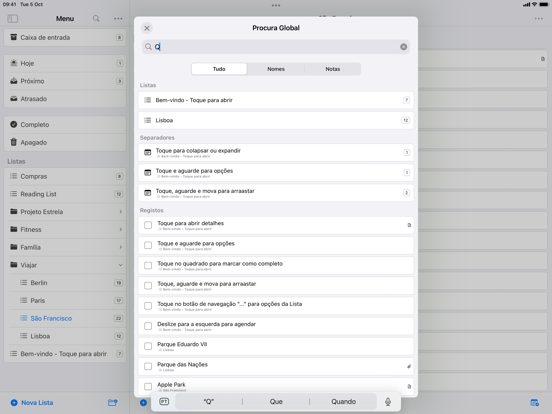Choose the Quando keyboard suggestion
This screenshot has width=552, height=414.
[x=343, y=401]
